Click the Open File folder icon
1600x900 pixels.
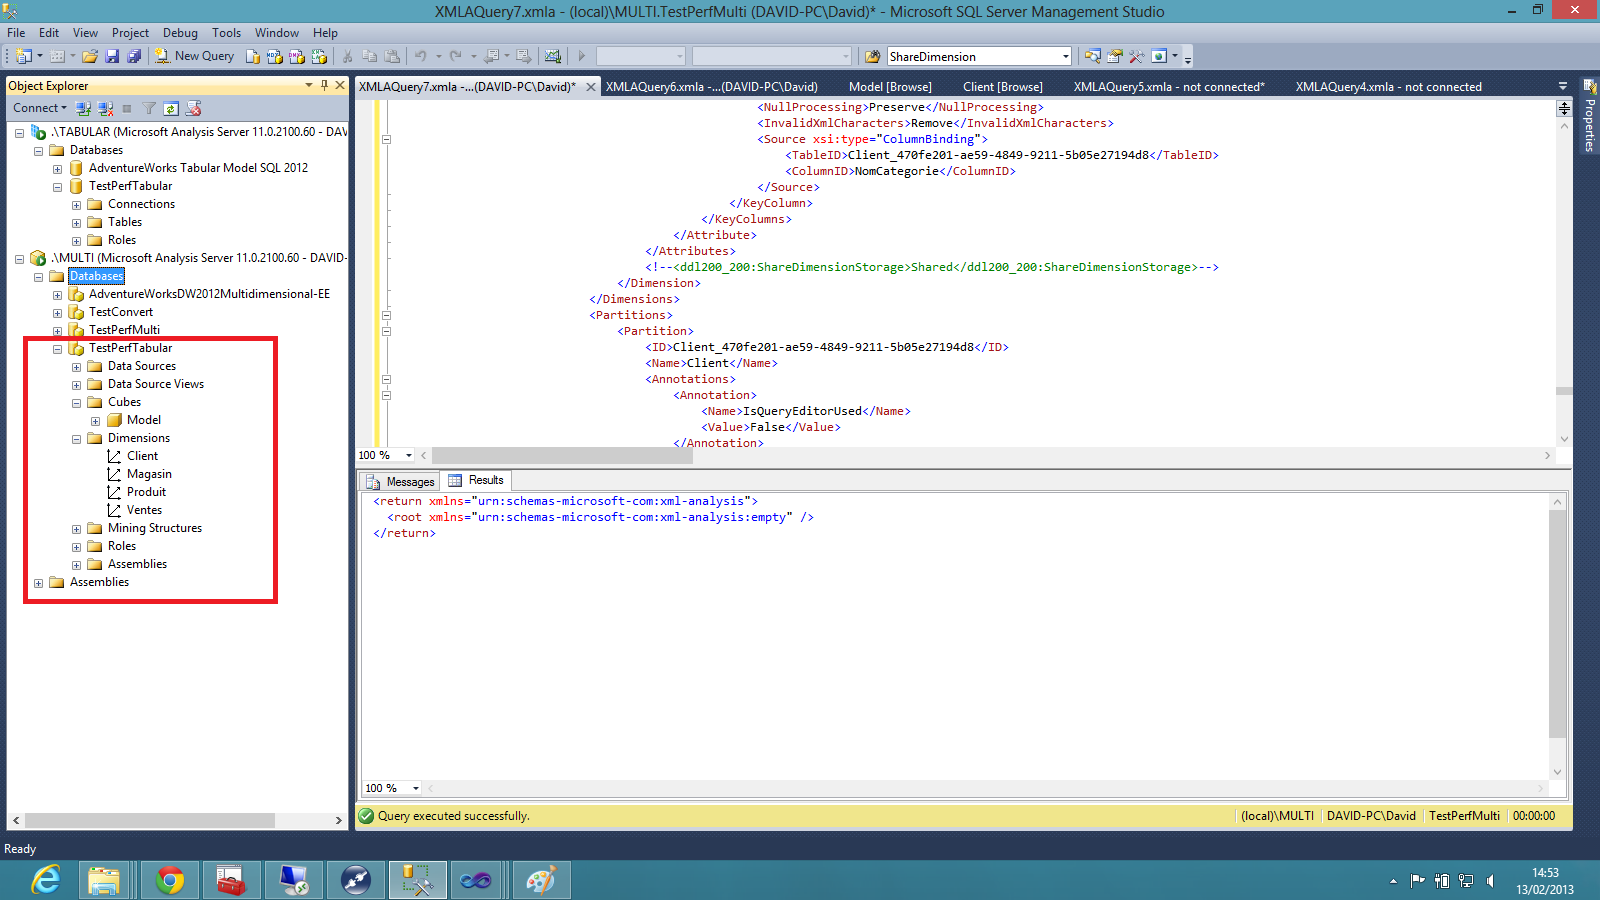coord(90,56)
